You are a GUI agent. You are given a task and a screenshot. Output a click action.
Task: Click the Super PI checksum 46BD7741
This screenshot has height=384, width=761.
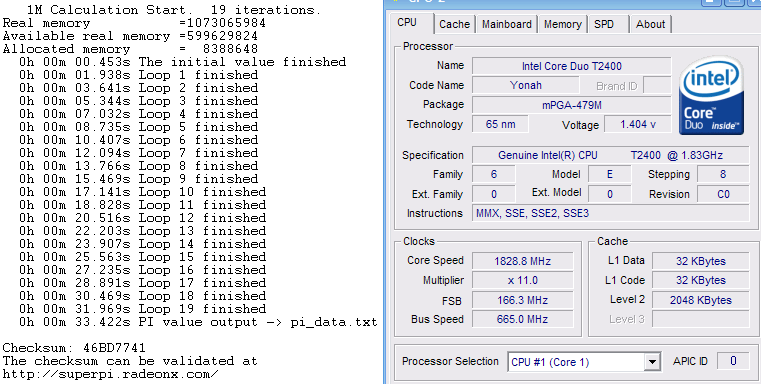114,348
